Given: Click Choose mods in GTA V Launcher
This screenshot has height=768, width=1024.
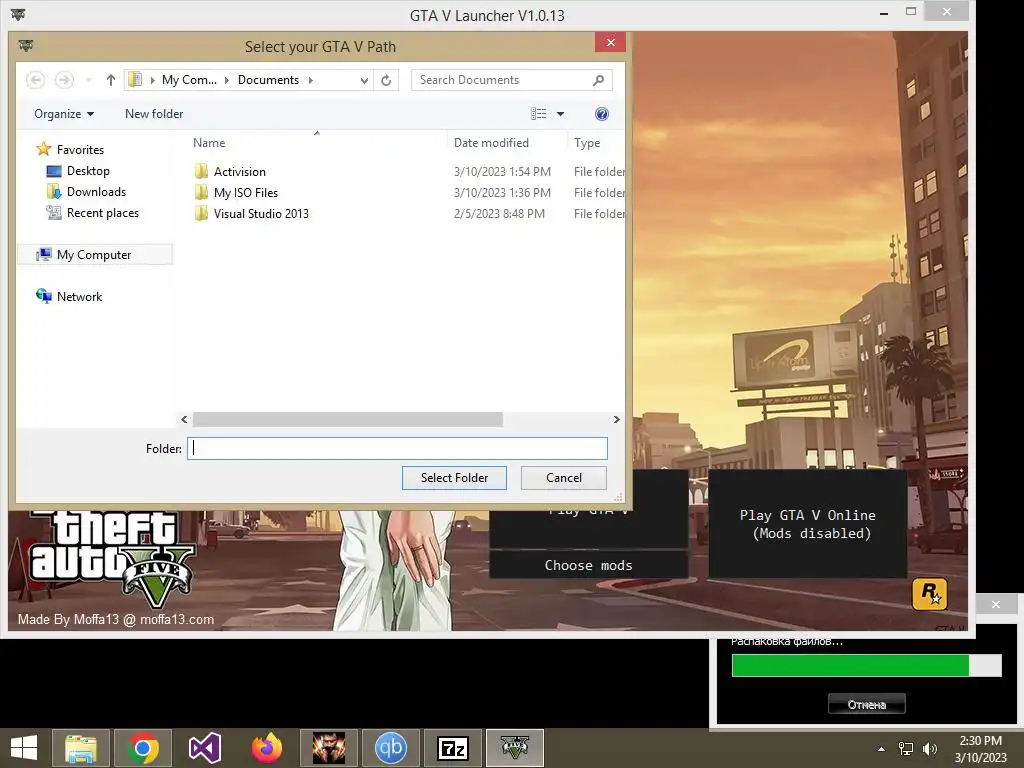Looking at the screenshot, I should [588, 565].
